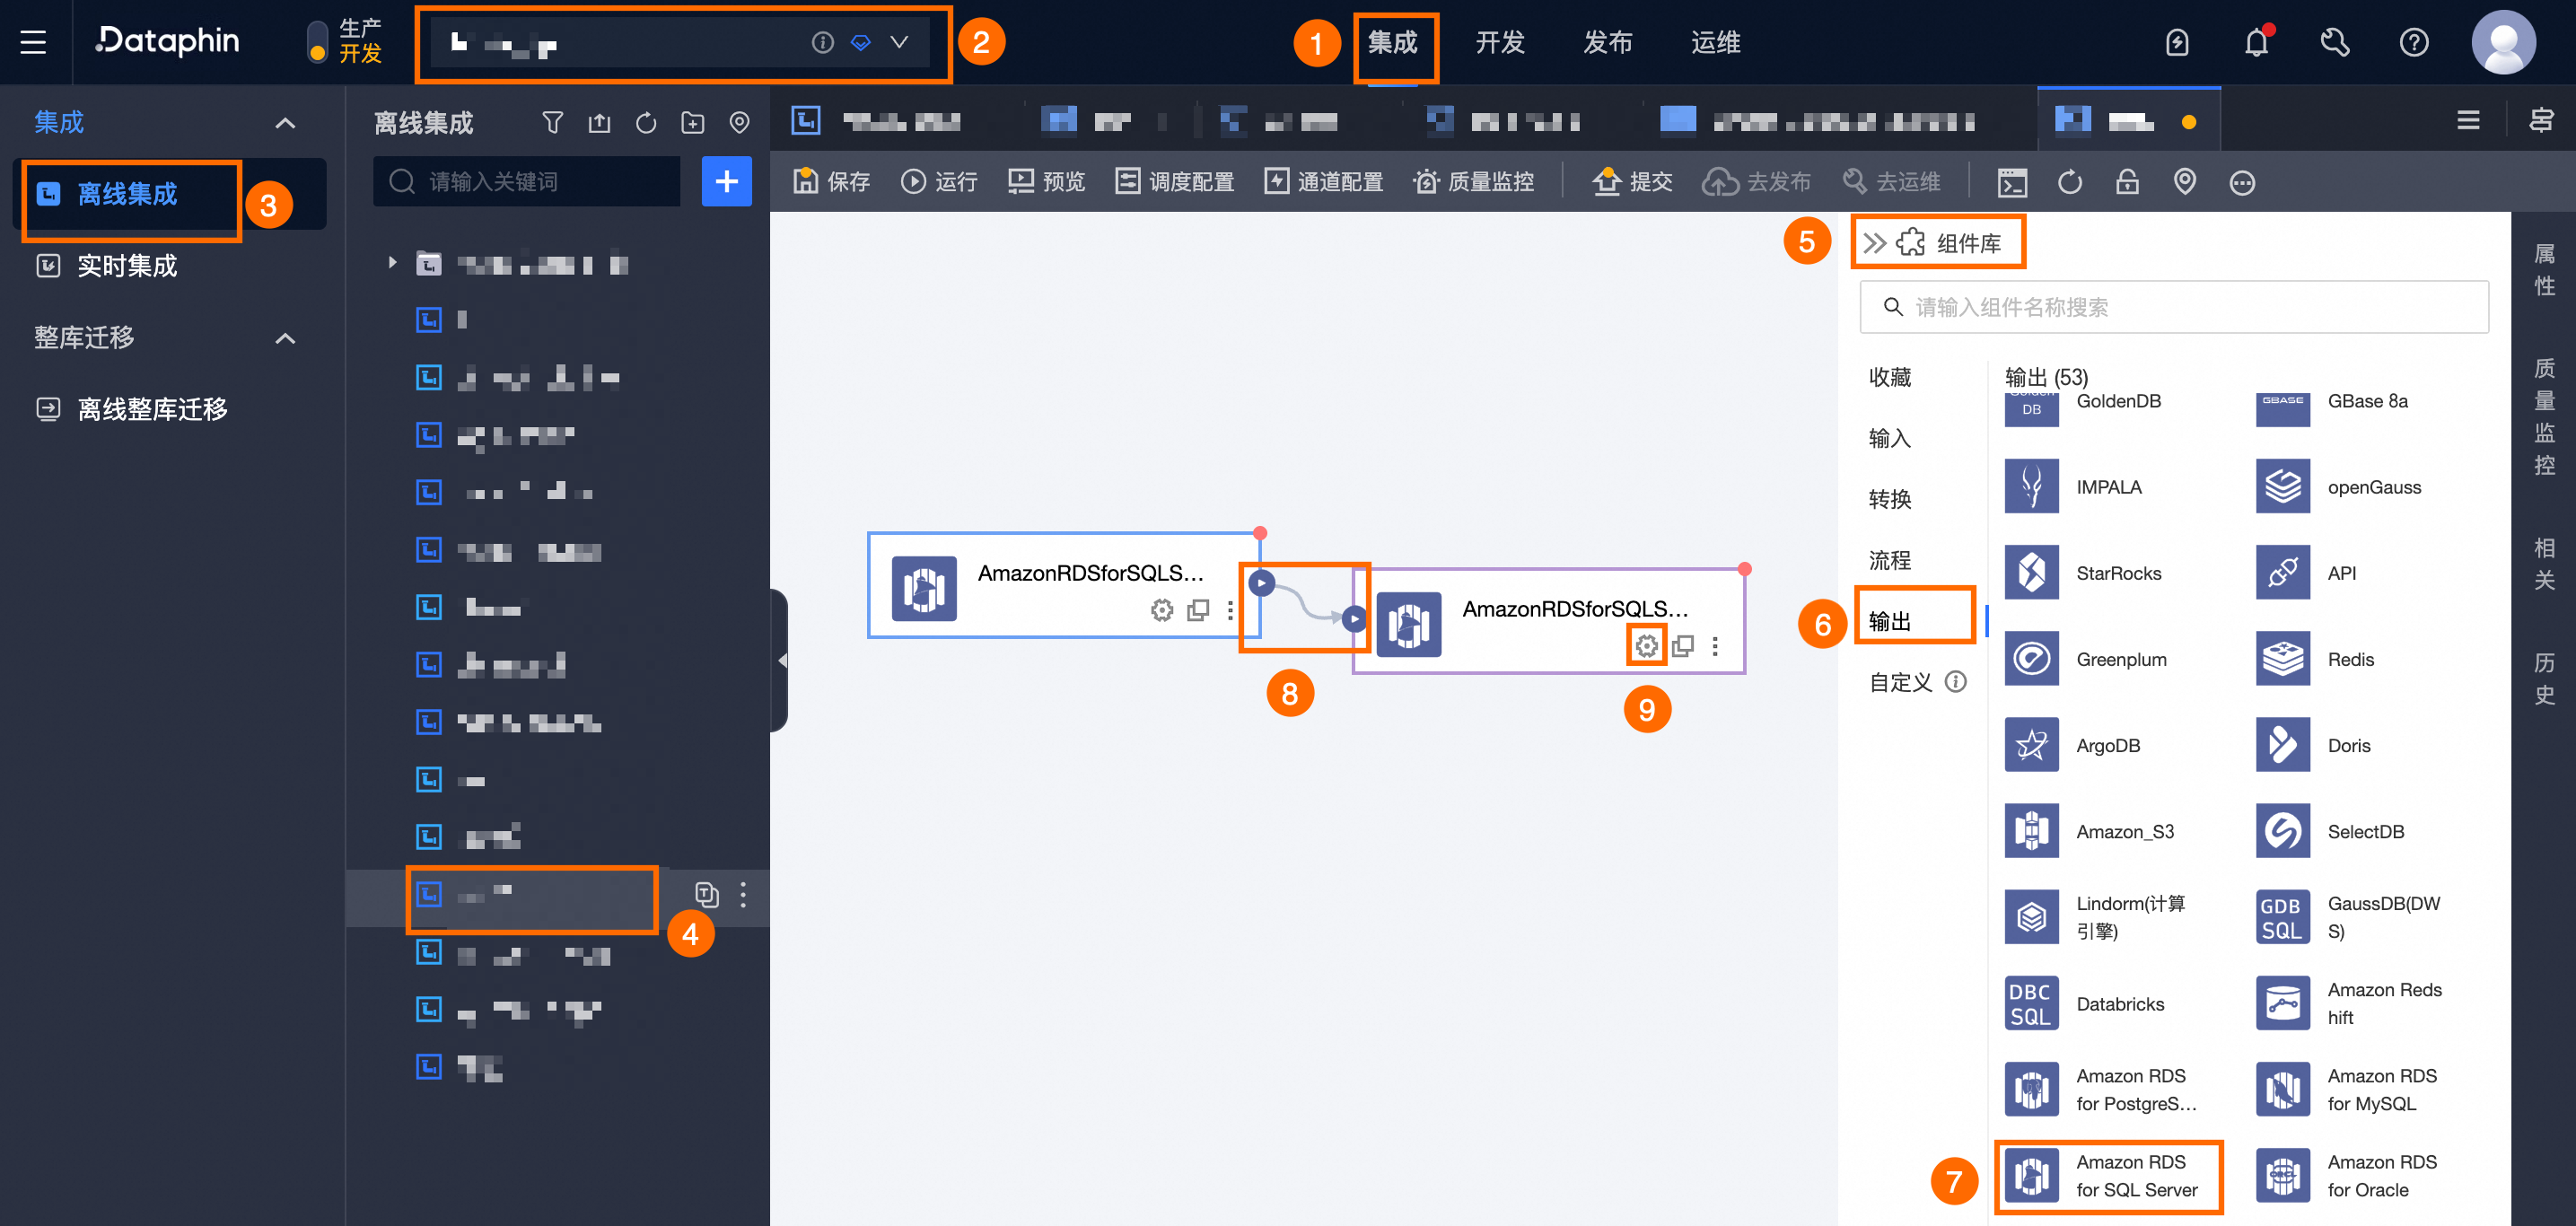The width and height of the screenshot is (2576, 1226).
Task: Click 保存 to save the pipeline
Action: (832, 181)
